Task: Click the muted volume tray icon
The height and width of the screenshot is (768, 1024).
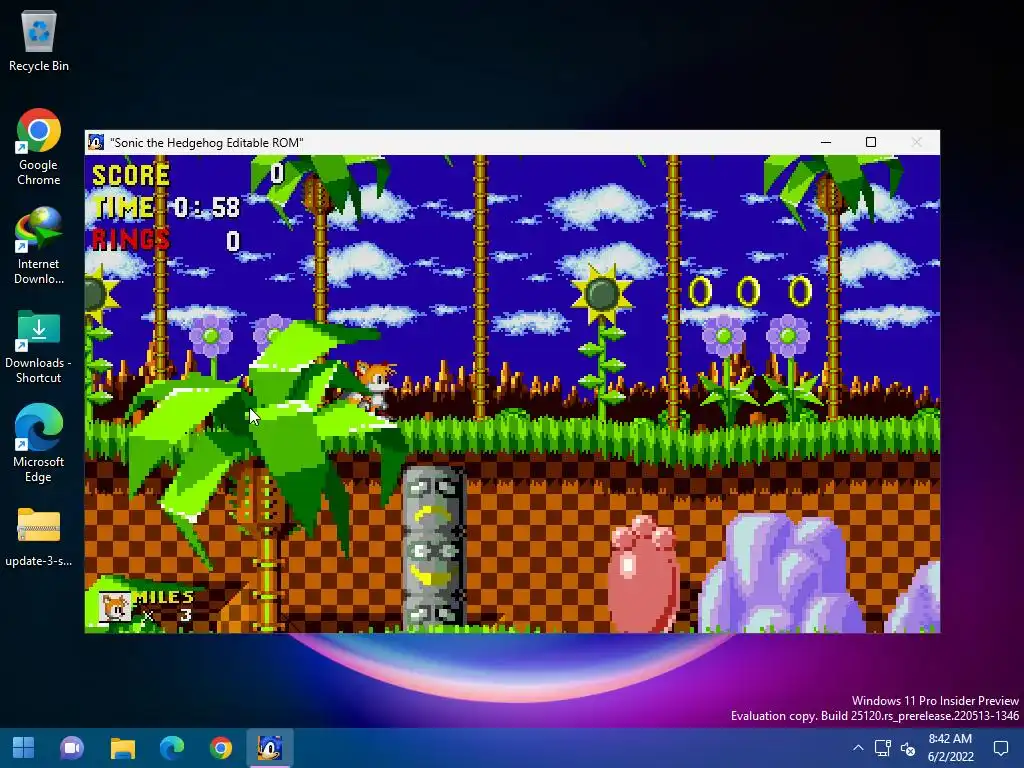Action: tap(908, 748)
